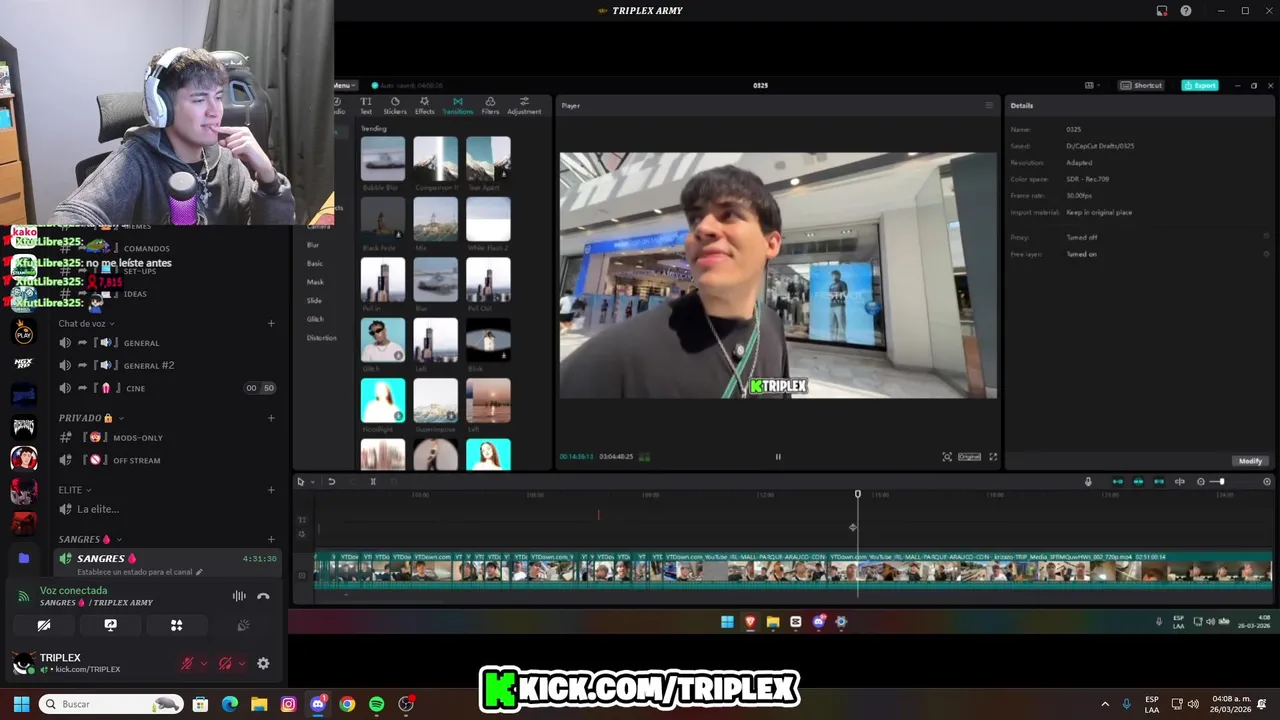Start Discord screen sharing

click(x=110, y=625)
